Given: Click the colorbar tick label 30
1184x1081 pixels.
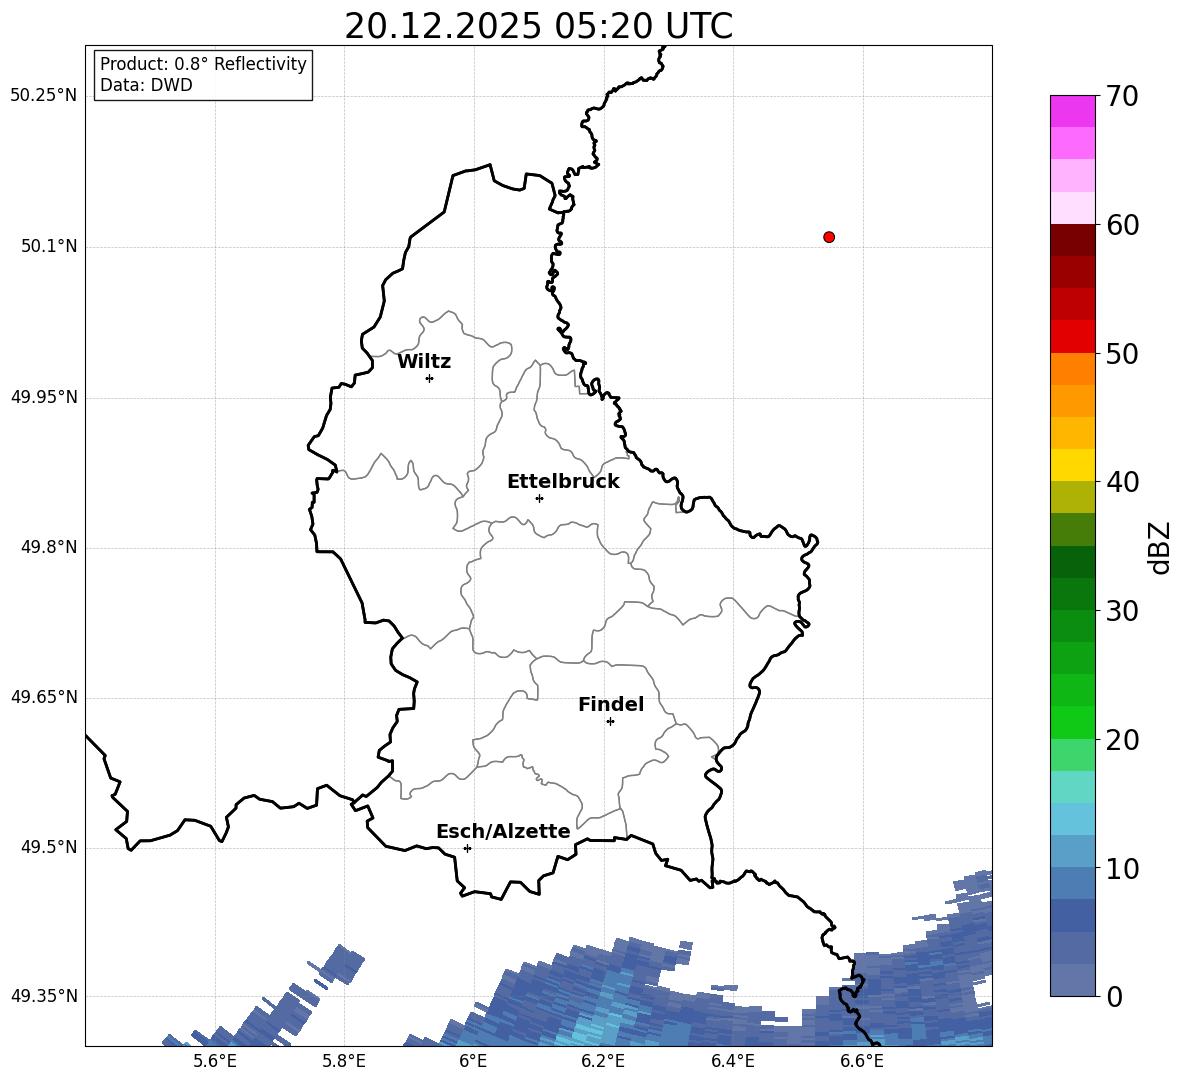Looking at the screenshot, I should (x=1122, y=611).
